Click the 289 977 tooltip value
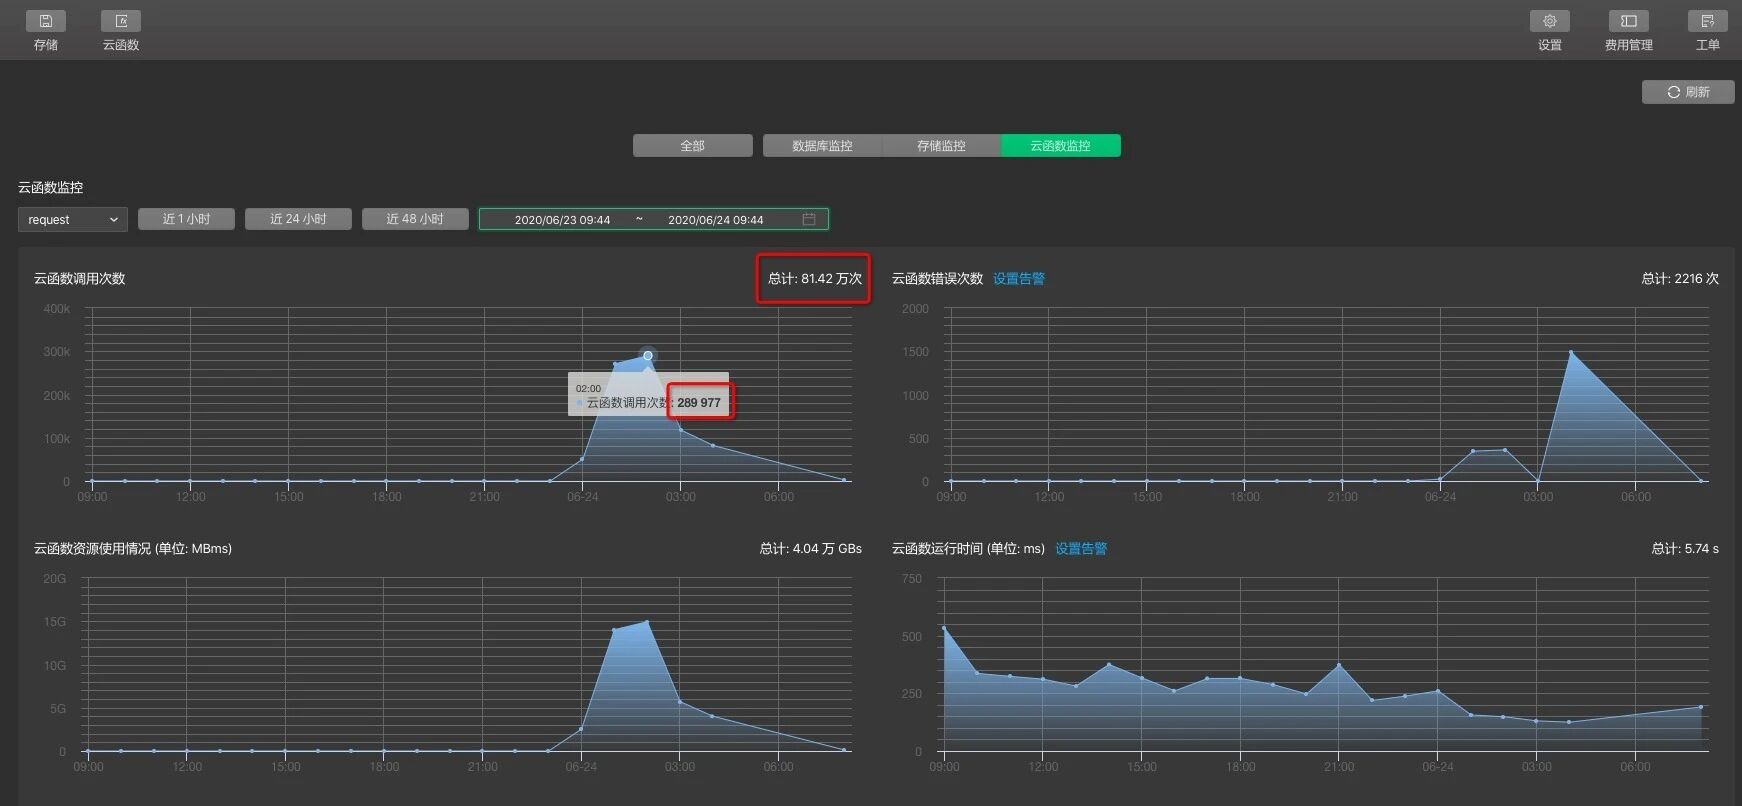The image size is (1742, 806). (699, 403)
